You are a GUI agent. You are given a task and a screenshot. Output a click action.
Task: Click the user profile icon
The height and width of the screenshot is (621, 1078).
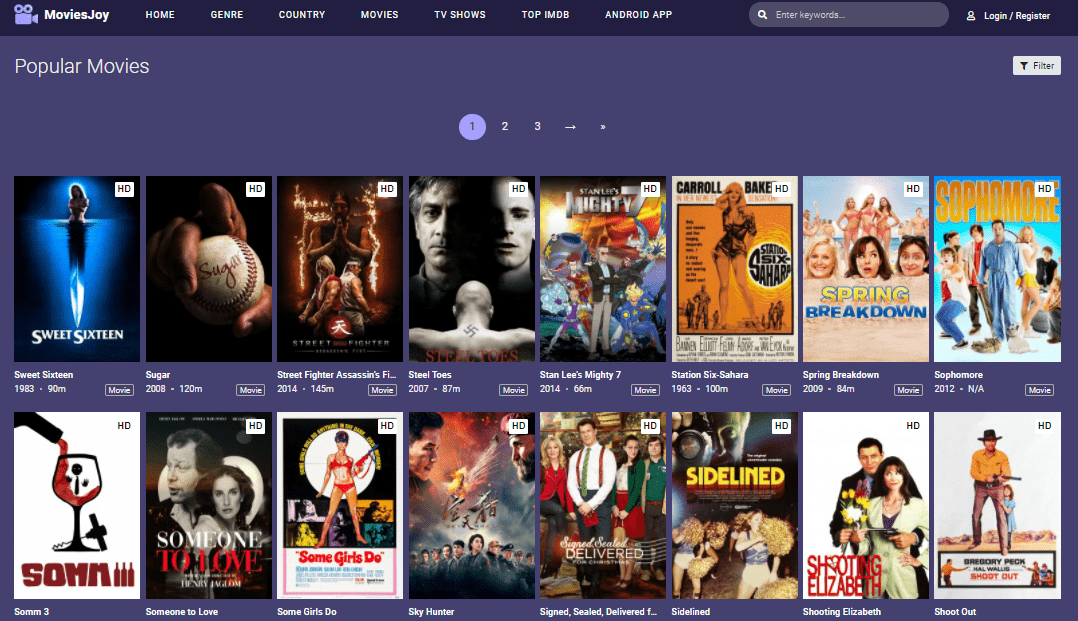click(x=971, y=15)
